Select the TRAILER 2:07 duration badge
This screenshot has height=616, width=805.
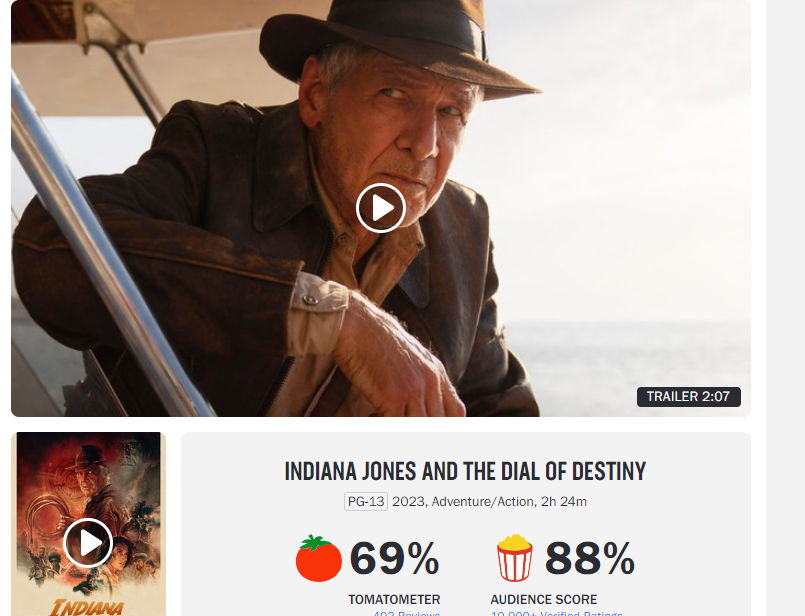click(x=688, y=397)
